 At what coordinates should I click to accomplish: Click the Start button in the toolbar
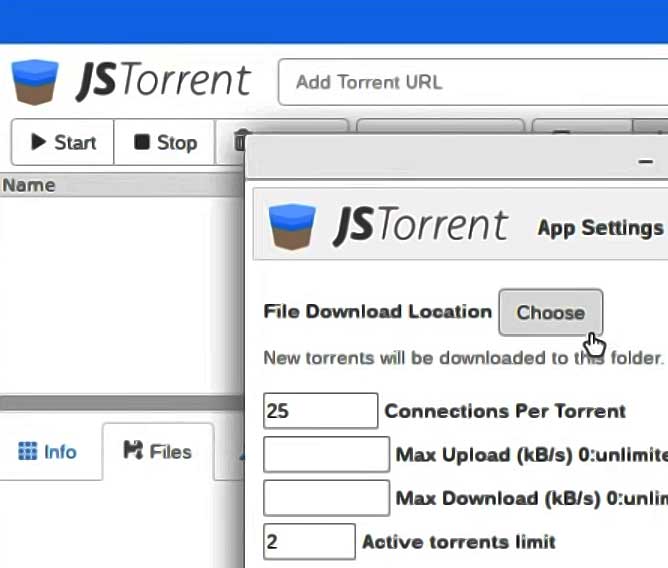(x=63, y=142)
